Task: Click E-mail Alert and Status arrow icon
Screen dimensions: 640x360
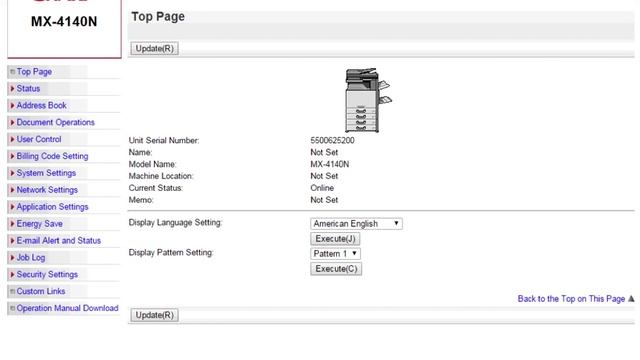Action: click(x=12, y=241)
